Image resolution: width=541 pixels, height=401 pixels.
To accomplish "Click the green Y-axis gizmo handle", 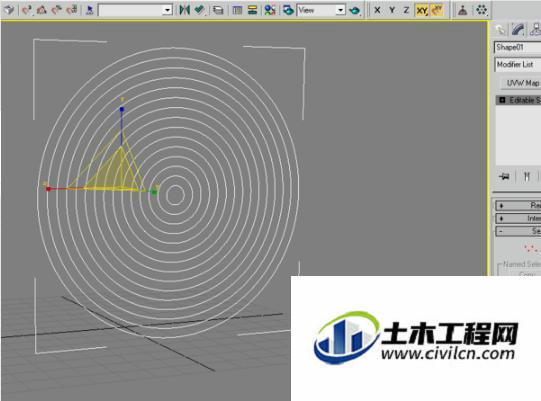I will pos(154,192).
